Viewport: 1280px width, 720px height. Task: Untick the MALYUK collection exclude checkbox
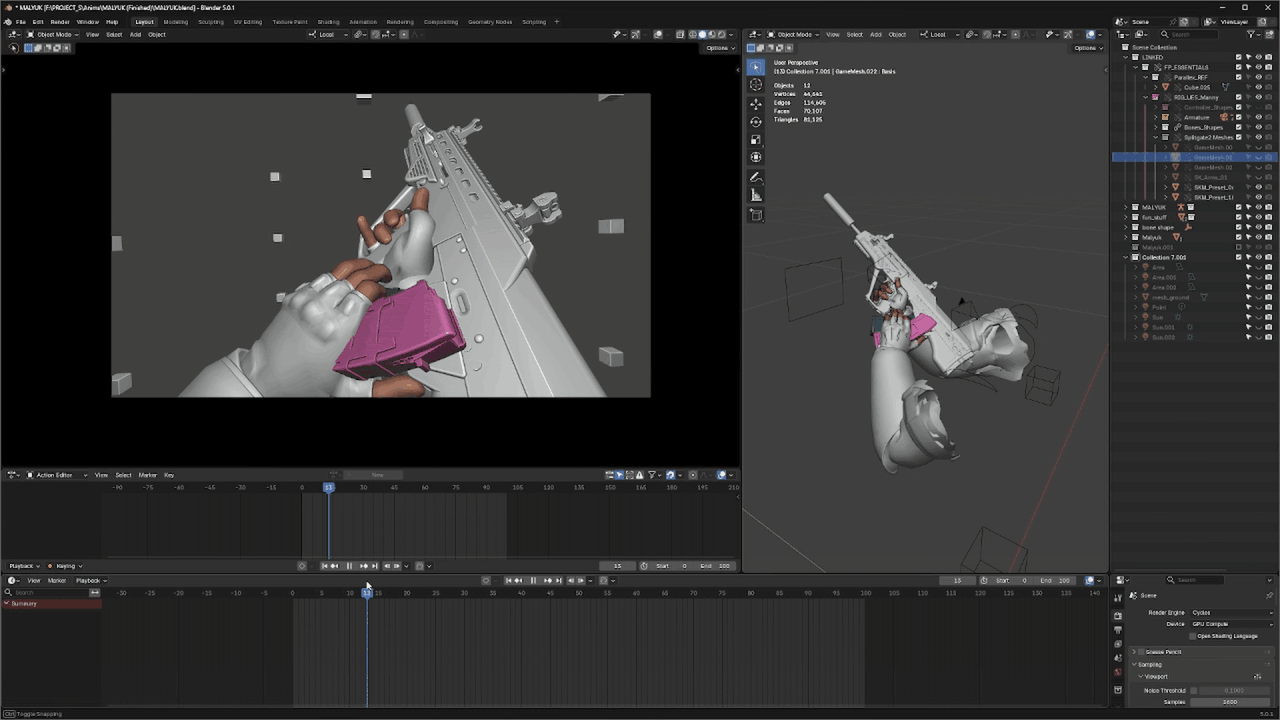[x=1238, y=207]
